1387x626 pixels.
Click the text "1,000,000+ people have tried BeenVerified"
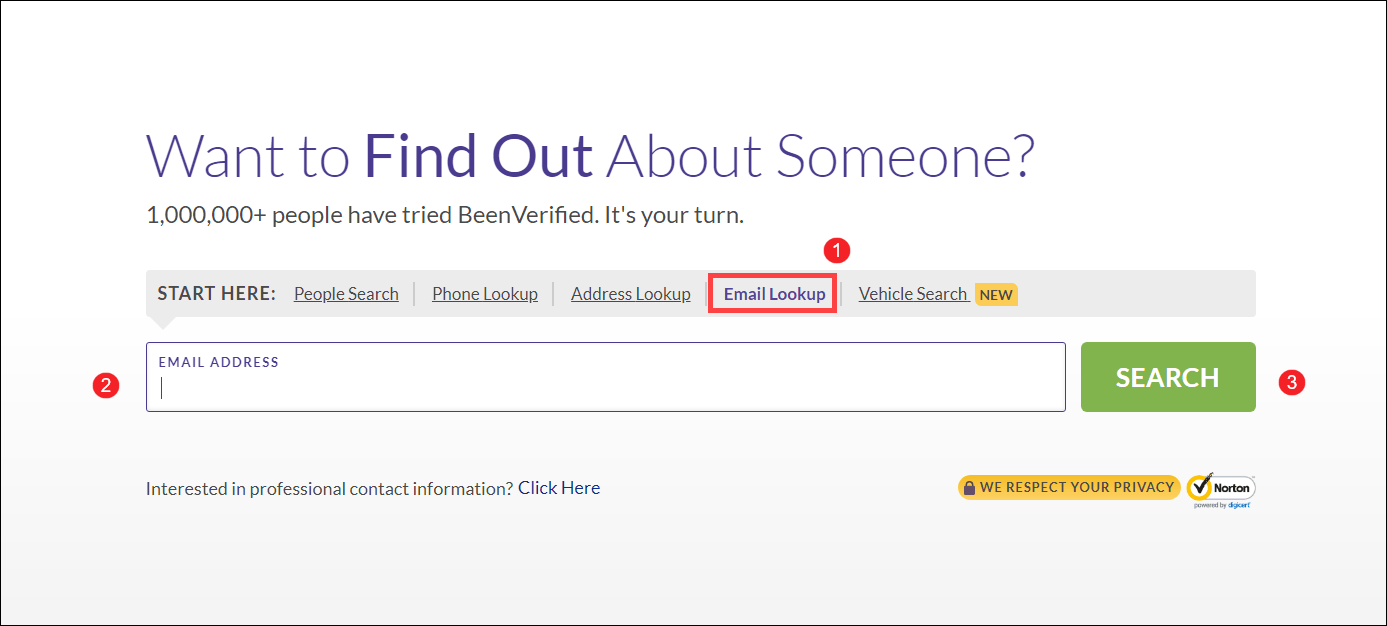[x=370, y=215]
